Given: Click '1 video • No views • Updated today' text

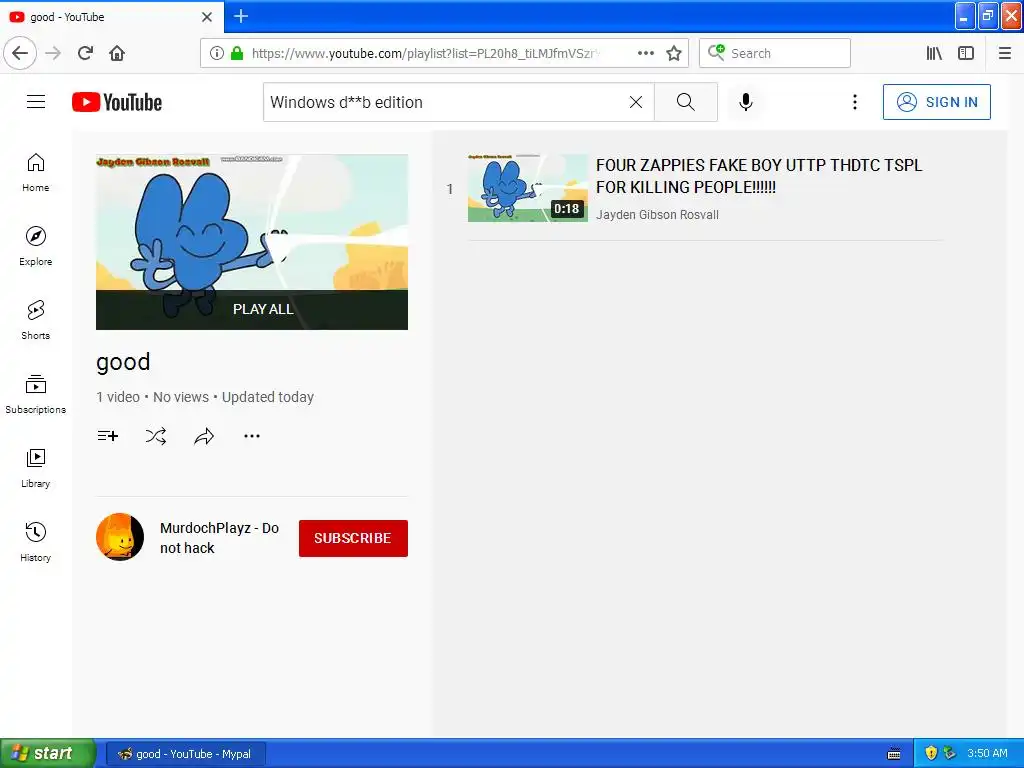Looking at the screenshot, I should pyautogui.click(x=205, y=397).
